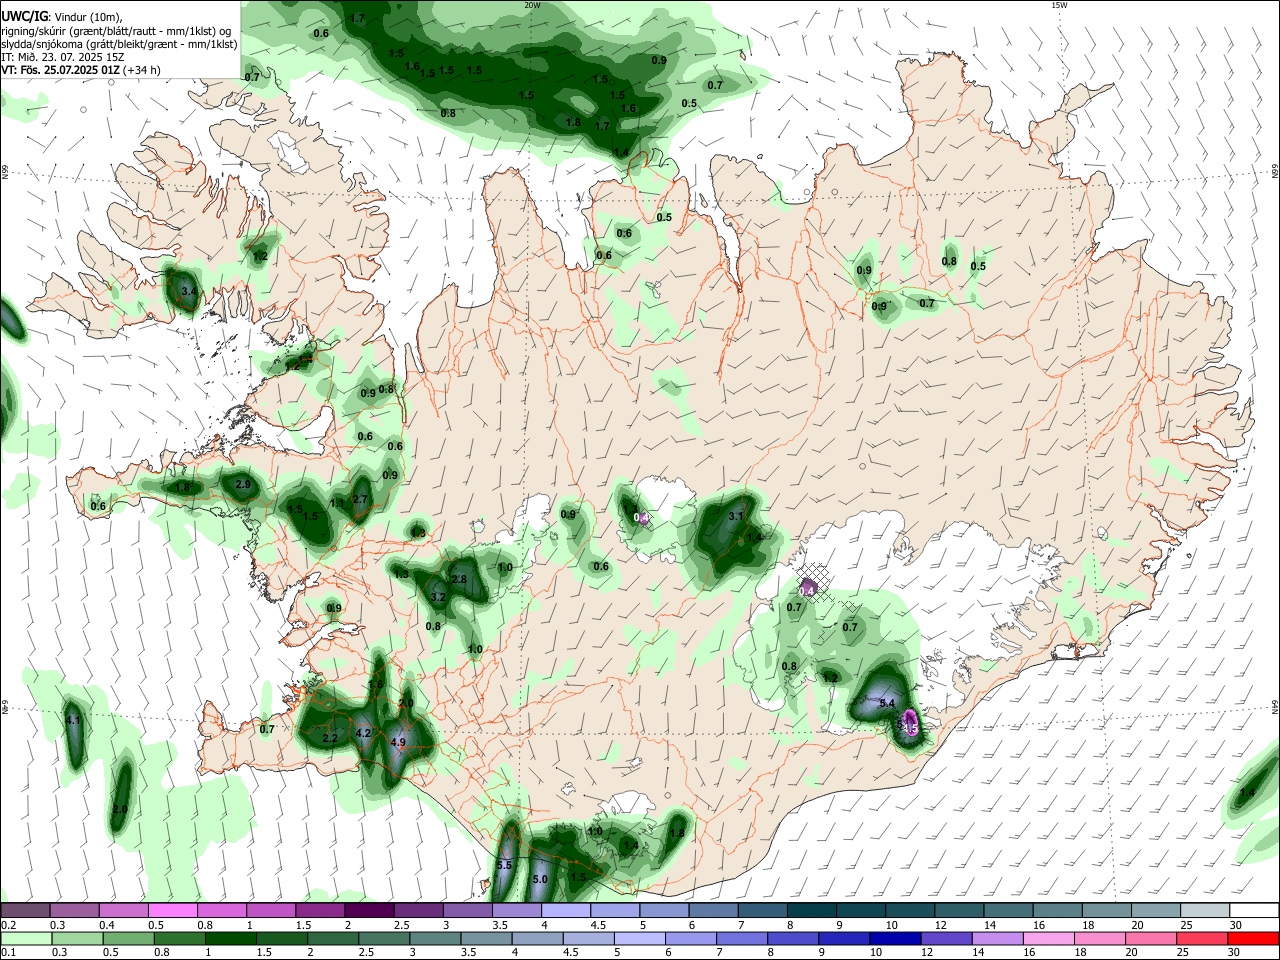Pick the bright magenta 0.5 swatch in snow legend
This screenshot has width=1280, height=960.
coord(172,910)
